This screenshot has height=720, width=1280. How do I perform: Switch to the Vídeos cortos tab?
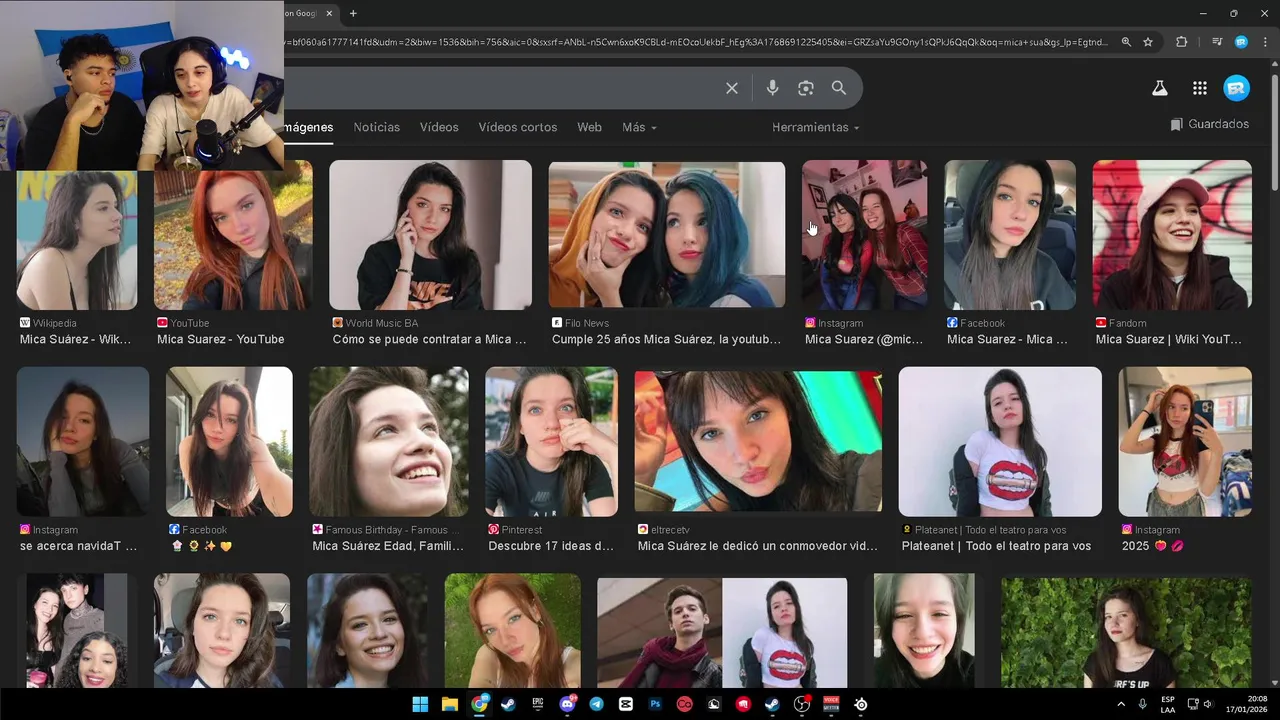pos(517,127)
